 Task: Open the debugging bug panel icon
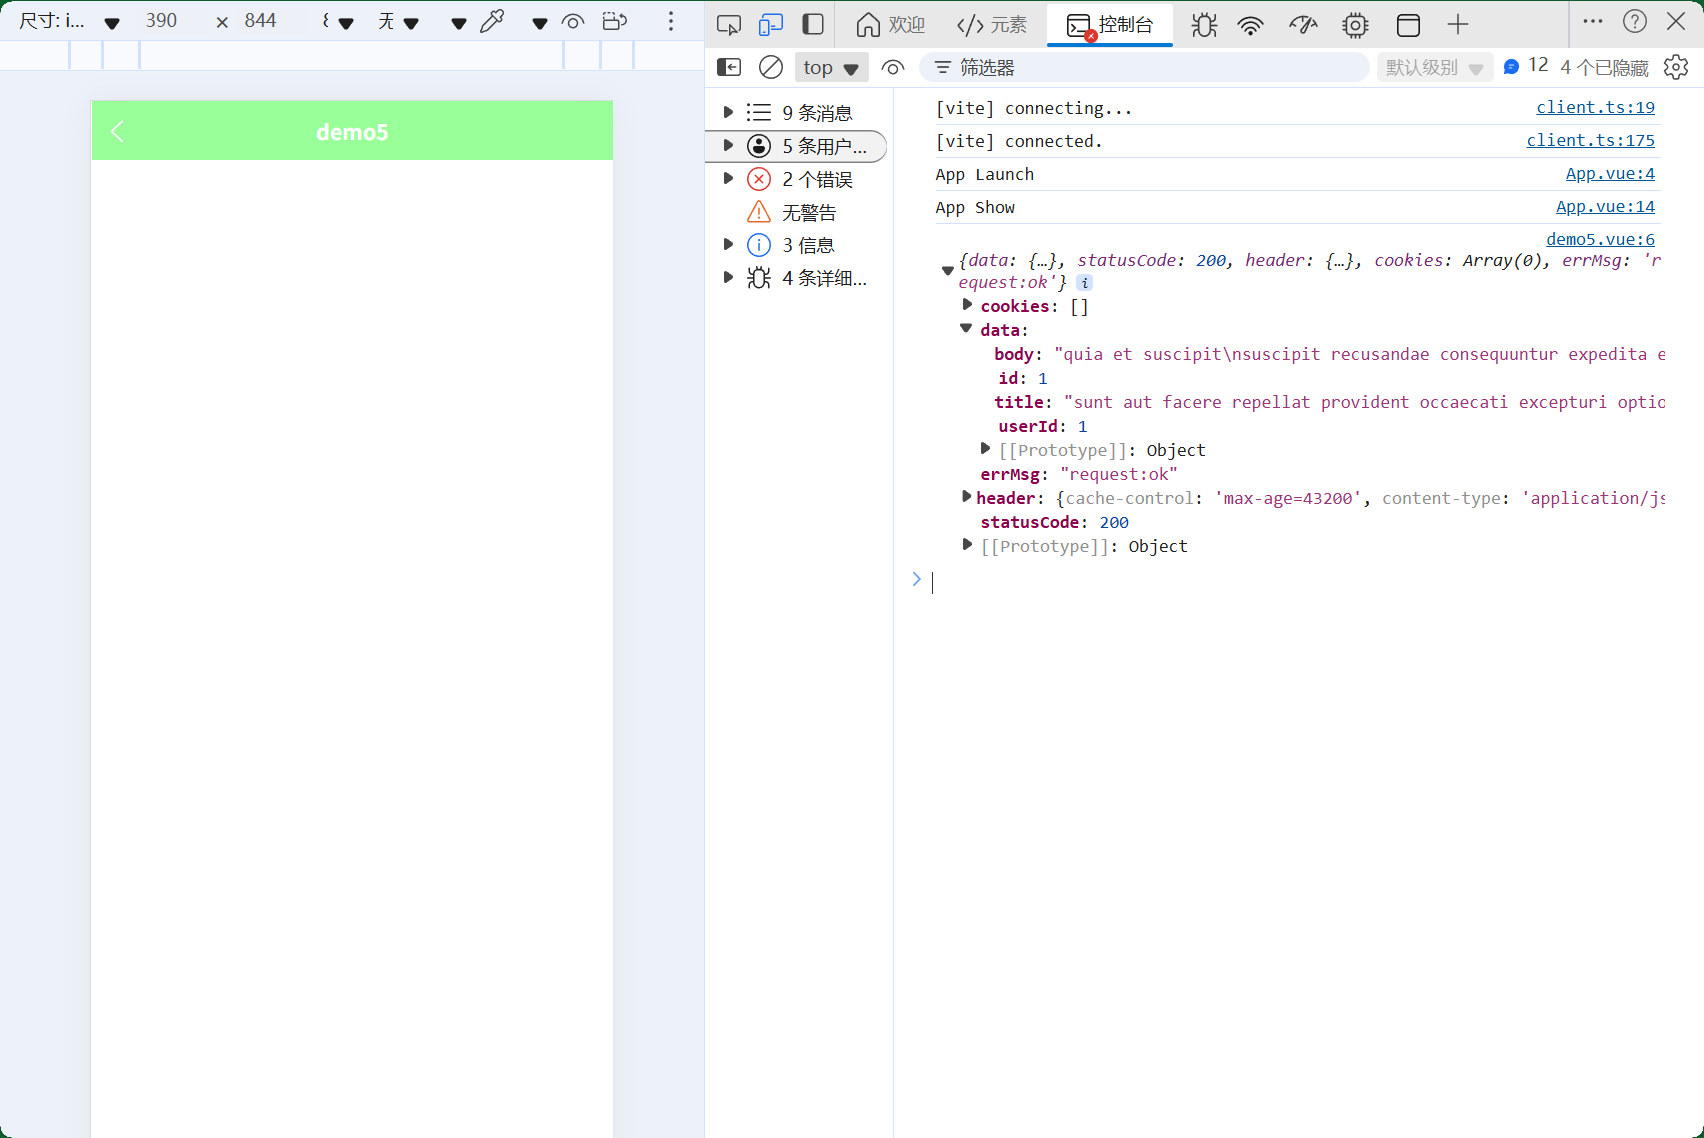click(x=1203, y=24)
